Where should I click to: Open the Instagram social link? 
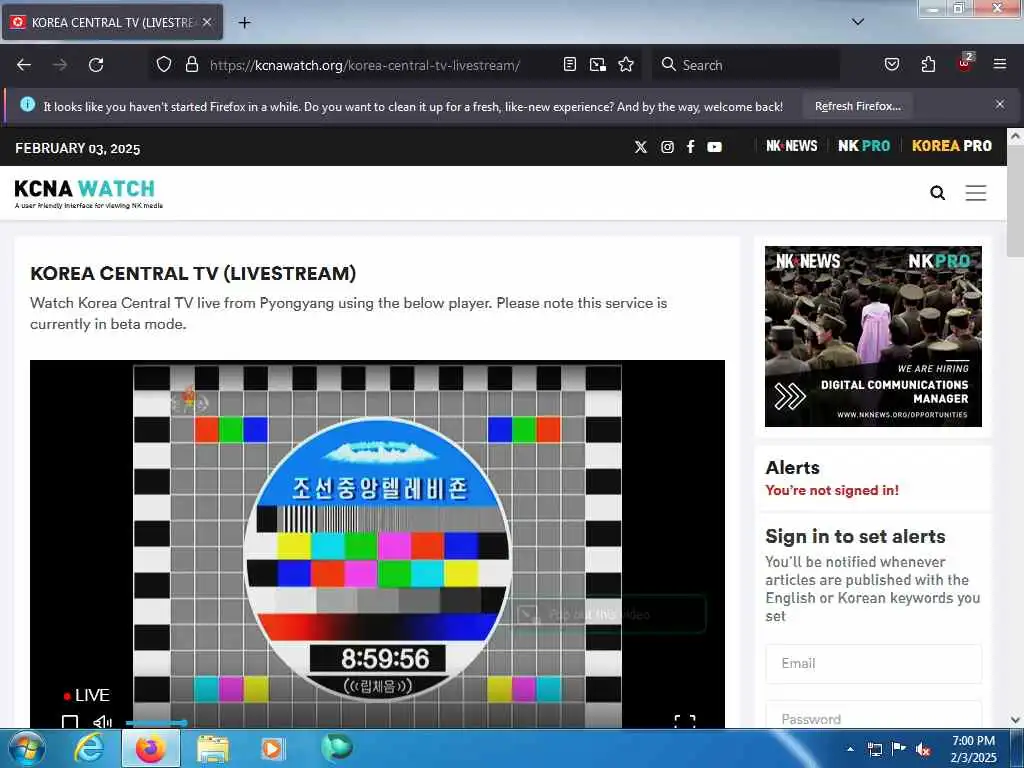click(667, 147)
